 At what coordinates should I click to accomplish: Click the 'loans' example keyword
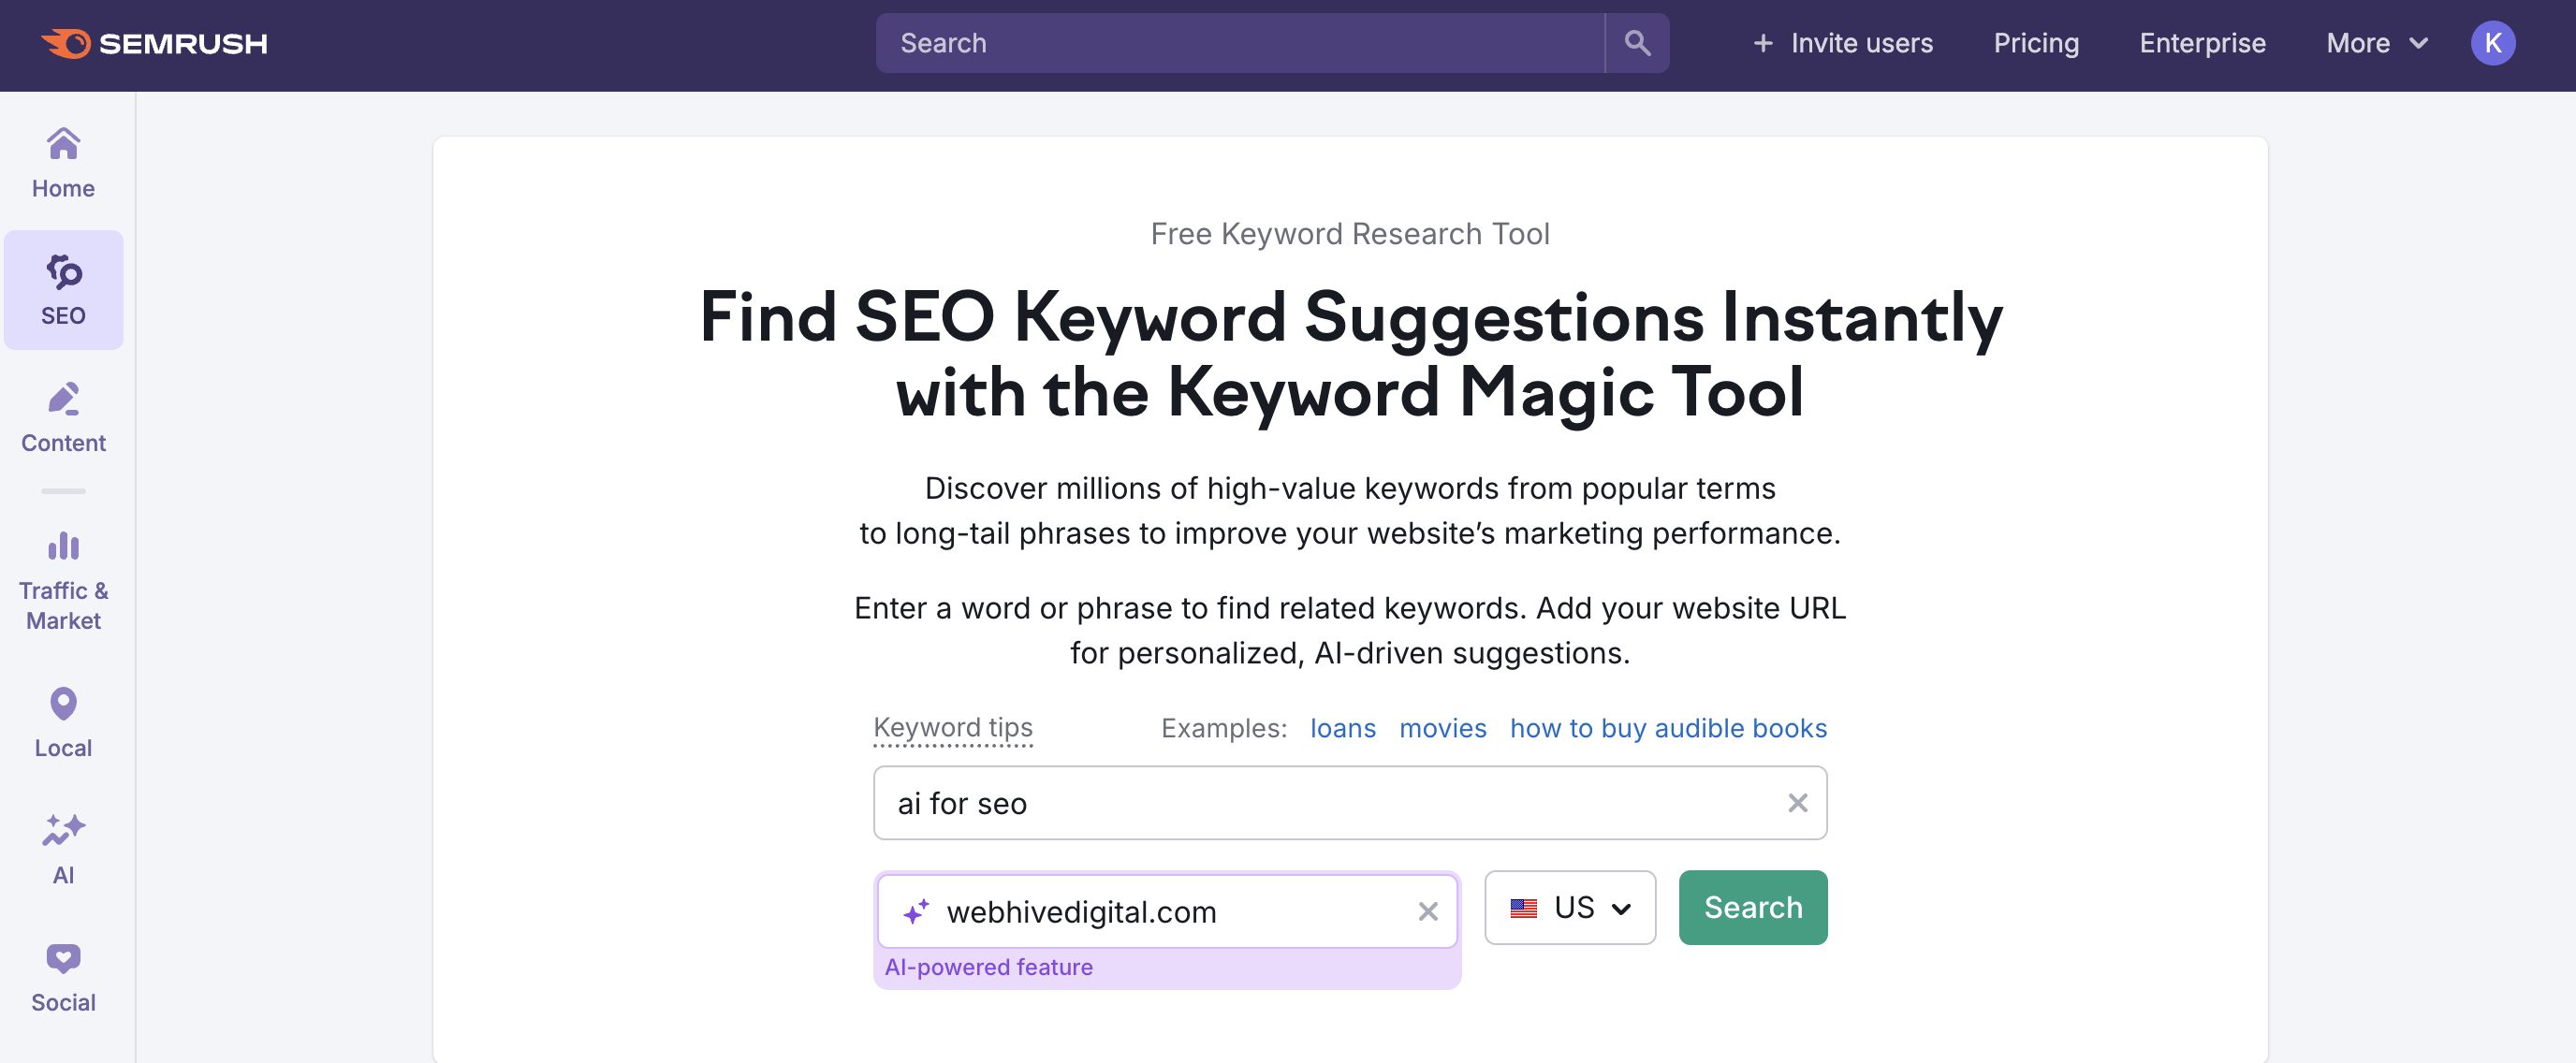coord(1342,728)
